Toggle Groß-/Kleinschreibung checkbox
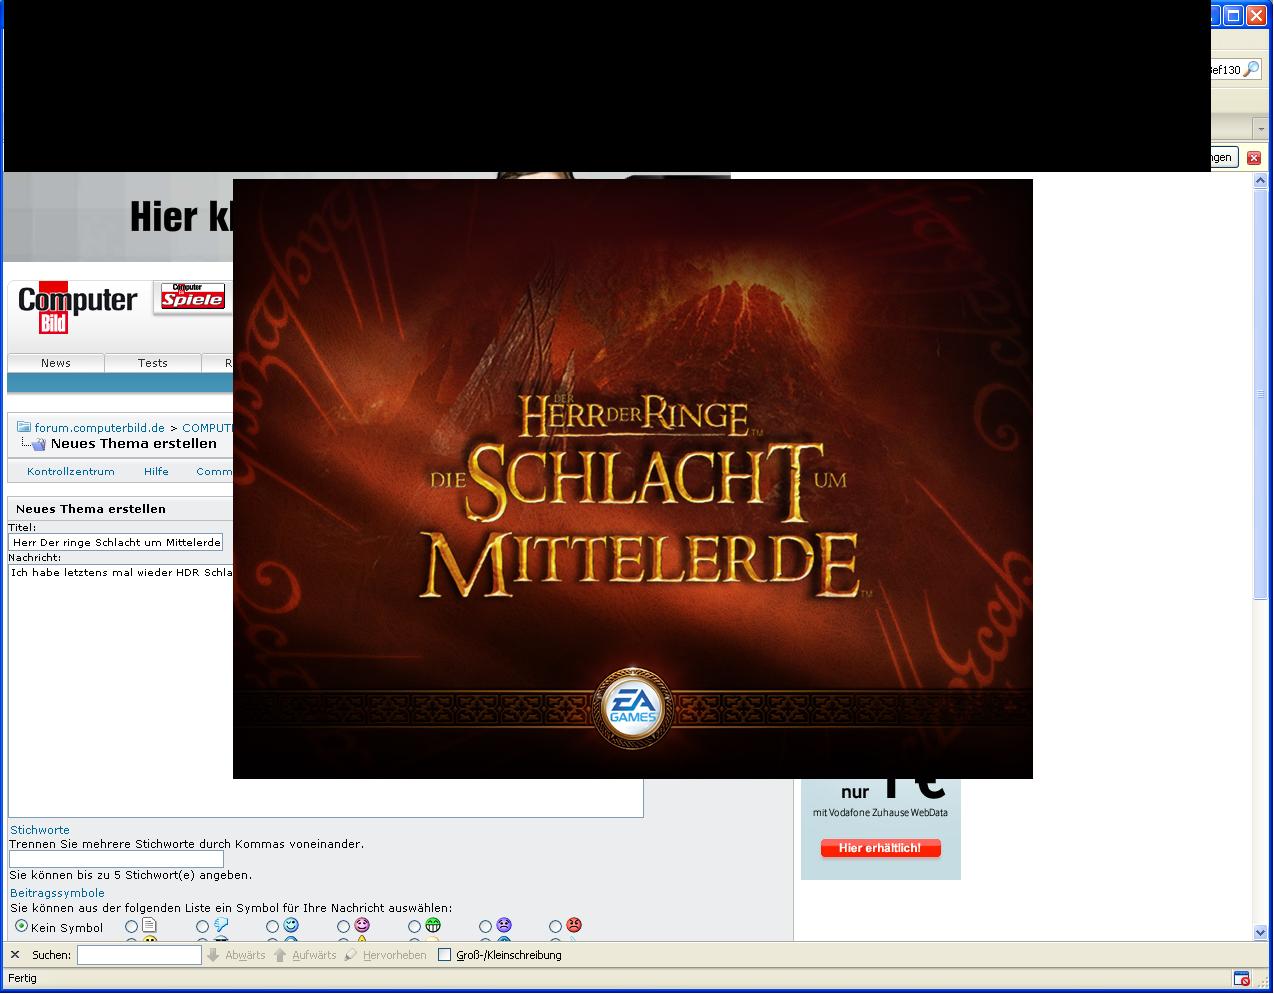Viewport: 1274px width, 994px height. point(445,955)
